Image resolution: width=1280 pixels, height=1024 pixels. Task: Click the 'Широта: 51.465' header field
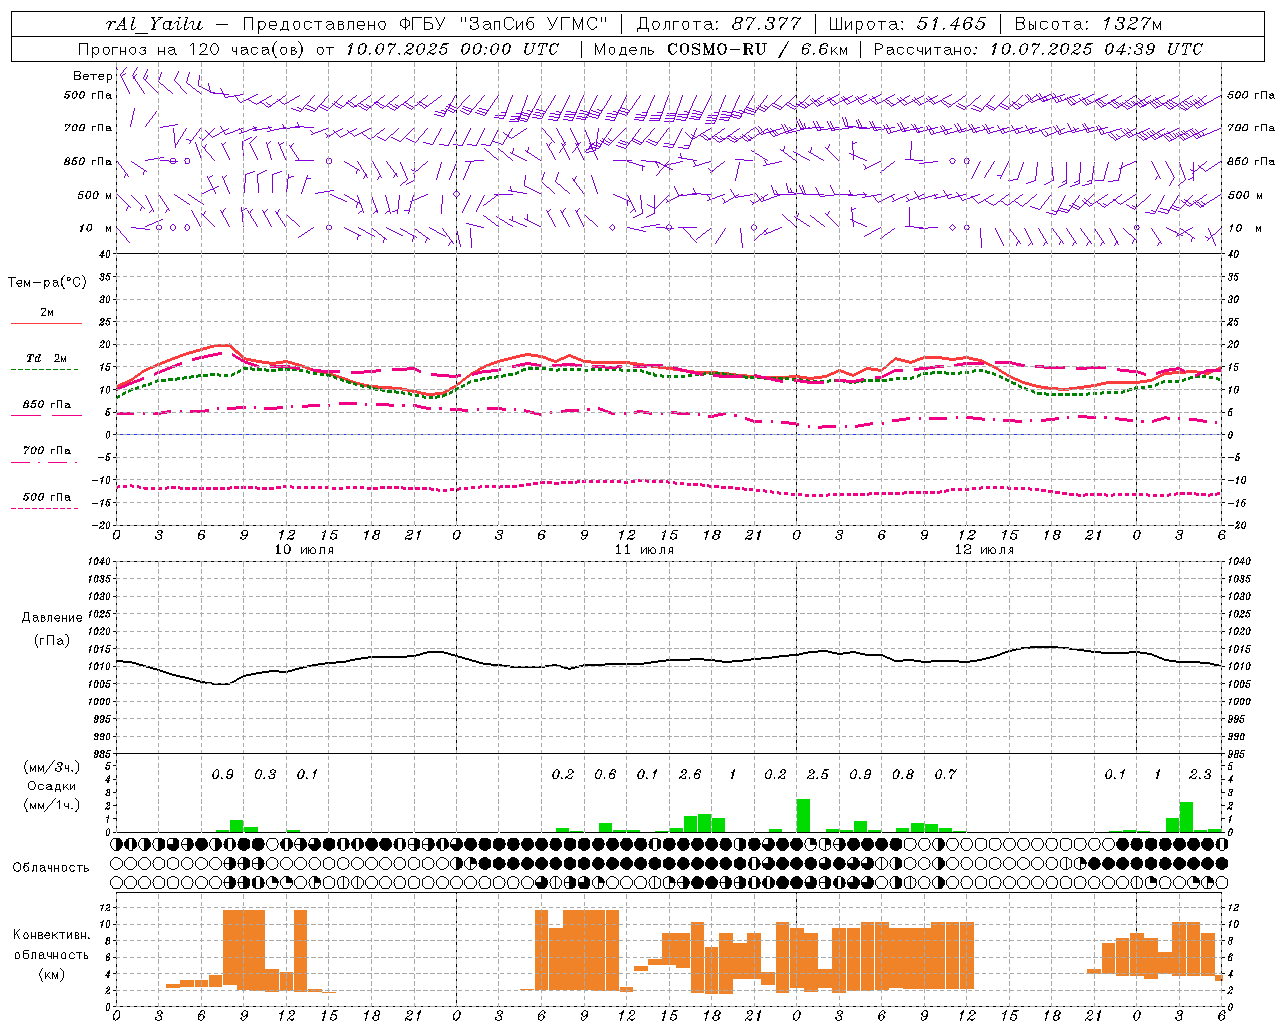pos(907,24)
